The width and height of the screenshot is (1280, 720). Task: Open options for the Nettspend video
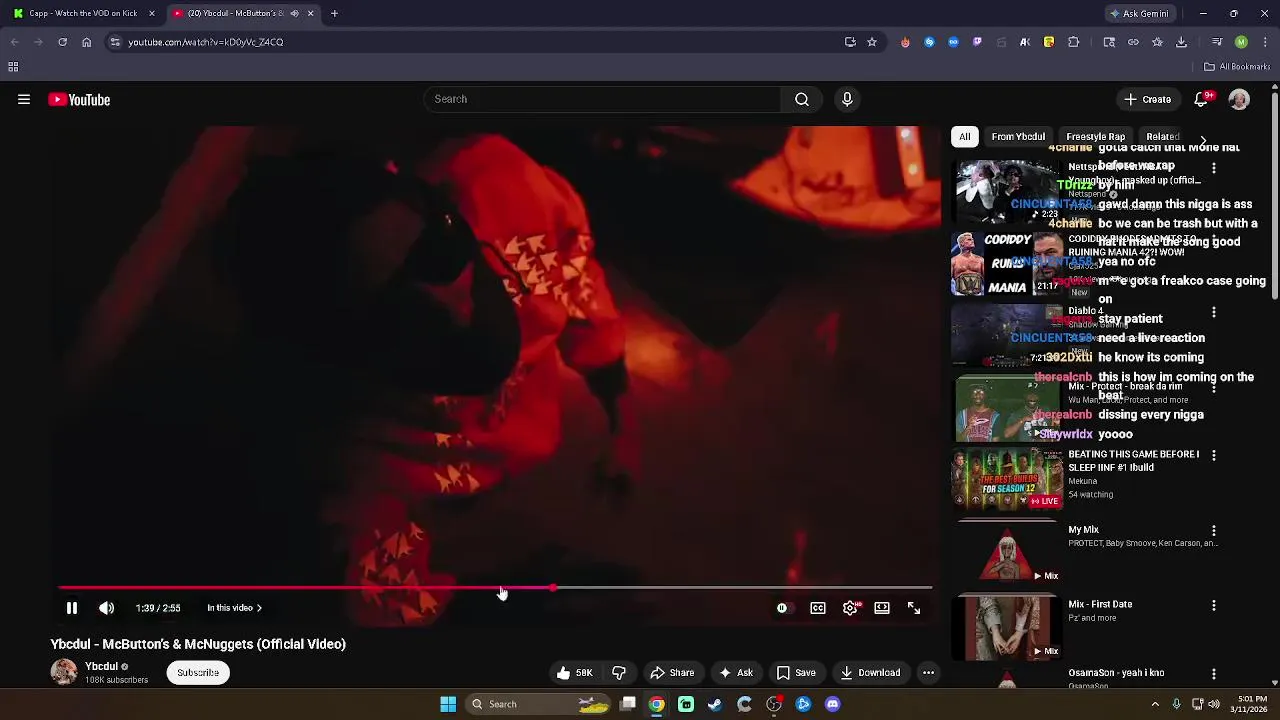pos(1214,168)
